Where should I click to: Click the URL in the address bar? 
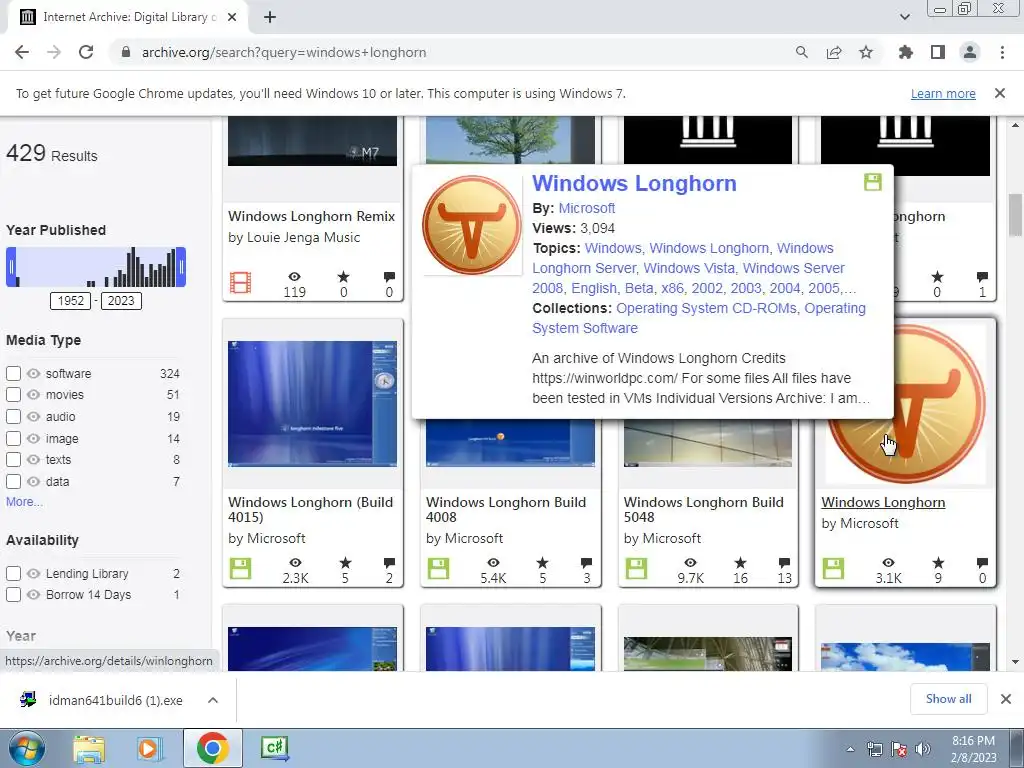click(284, 52)
